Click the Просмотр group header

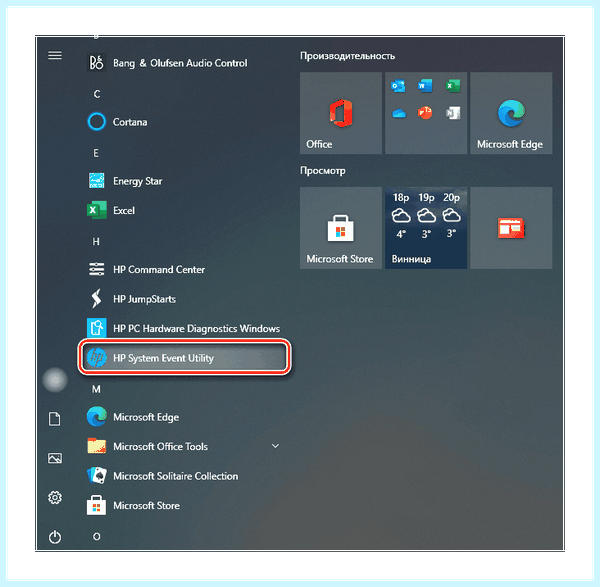[323, 171]
